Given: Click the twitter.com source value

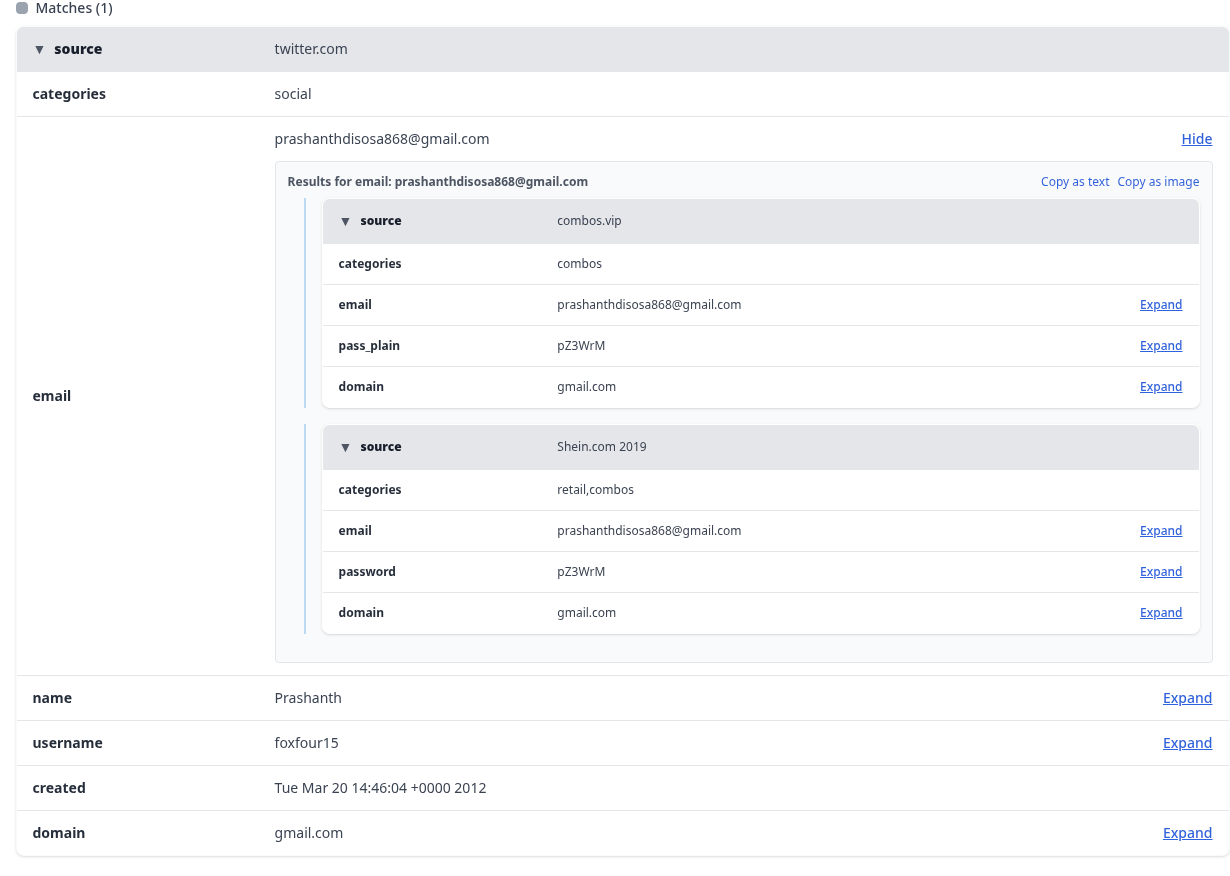Looking at the screenshot, I should [311, 49].
